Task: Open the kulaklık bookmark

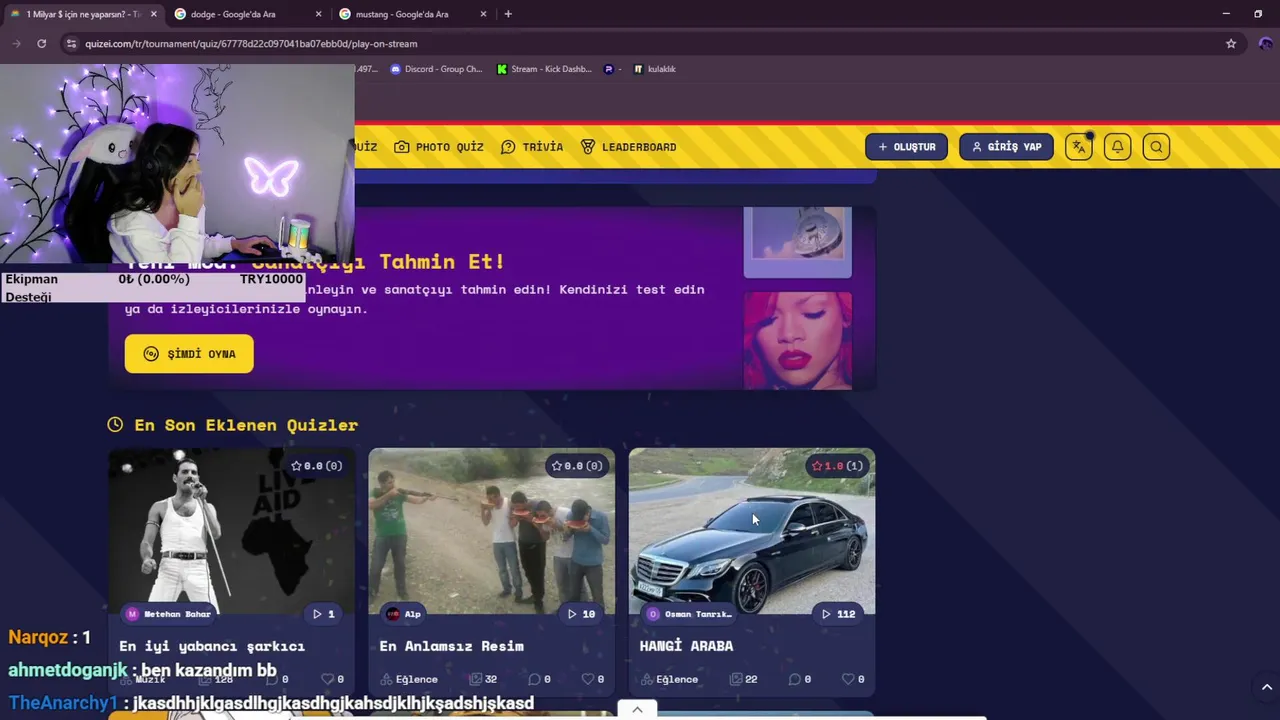Action: [x=655, y=69]
